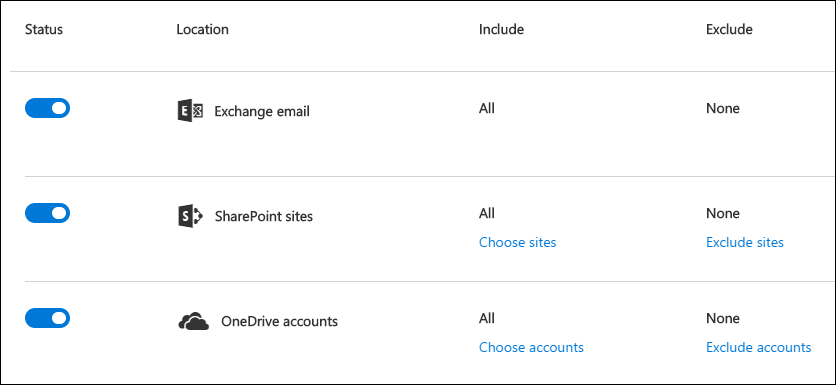Click the Exclude column header
Image resolution: width=836 pixels, height=385 pixels.
point(729,29)
